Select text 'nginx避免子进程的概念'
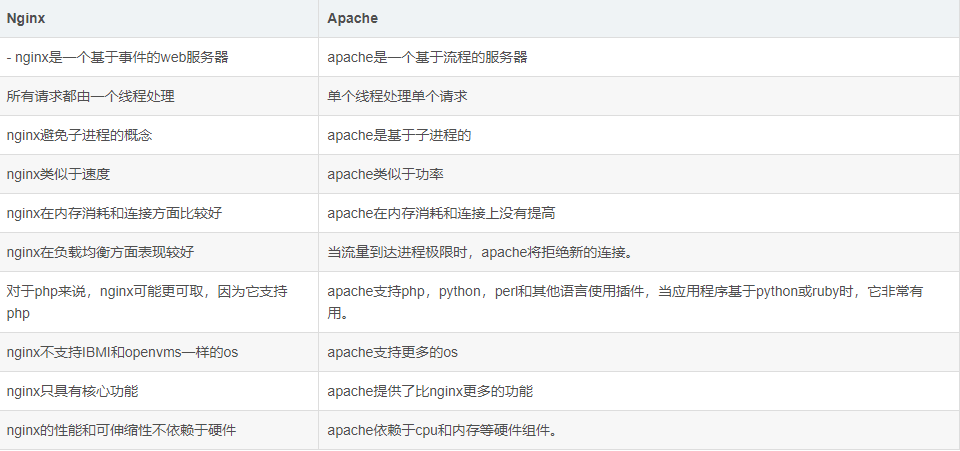Image resolution: width=960 pixels, height=451 pixels. (x=80, y=135)
